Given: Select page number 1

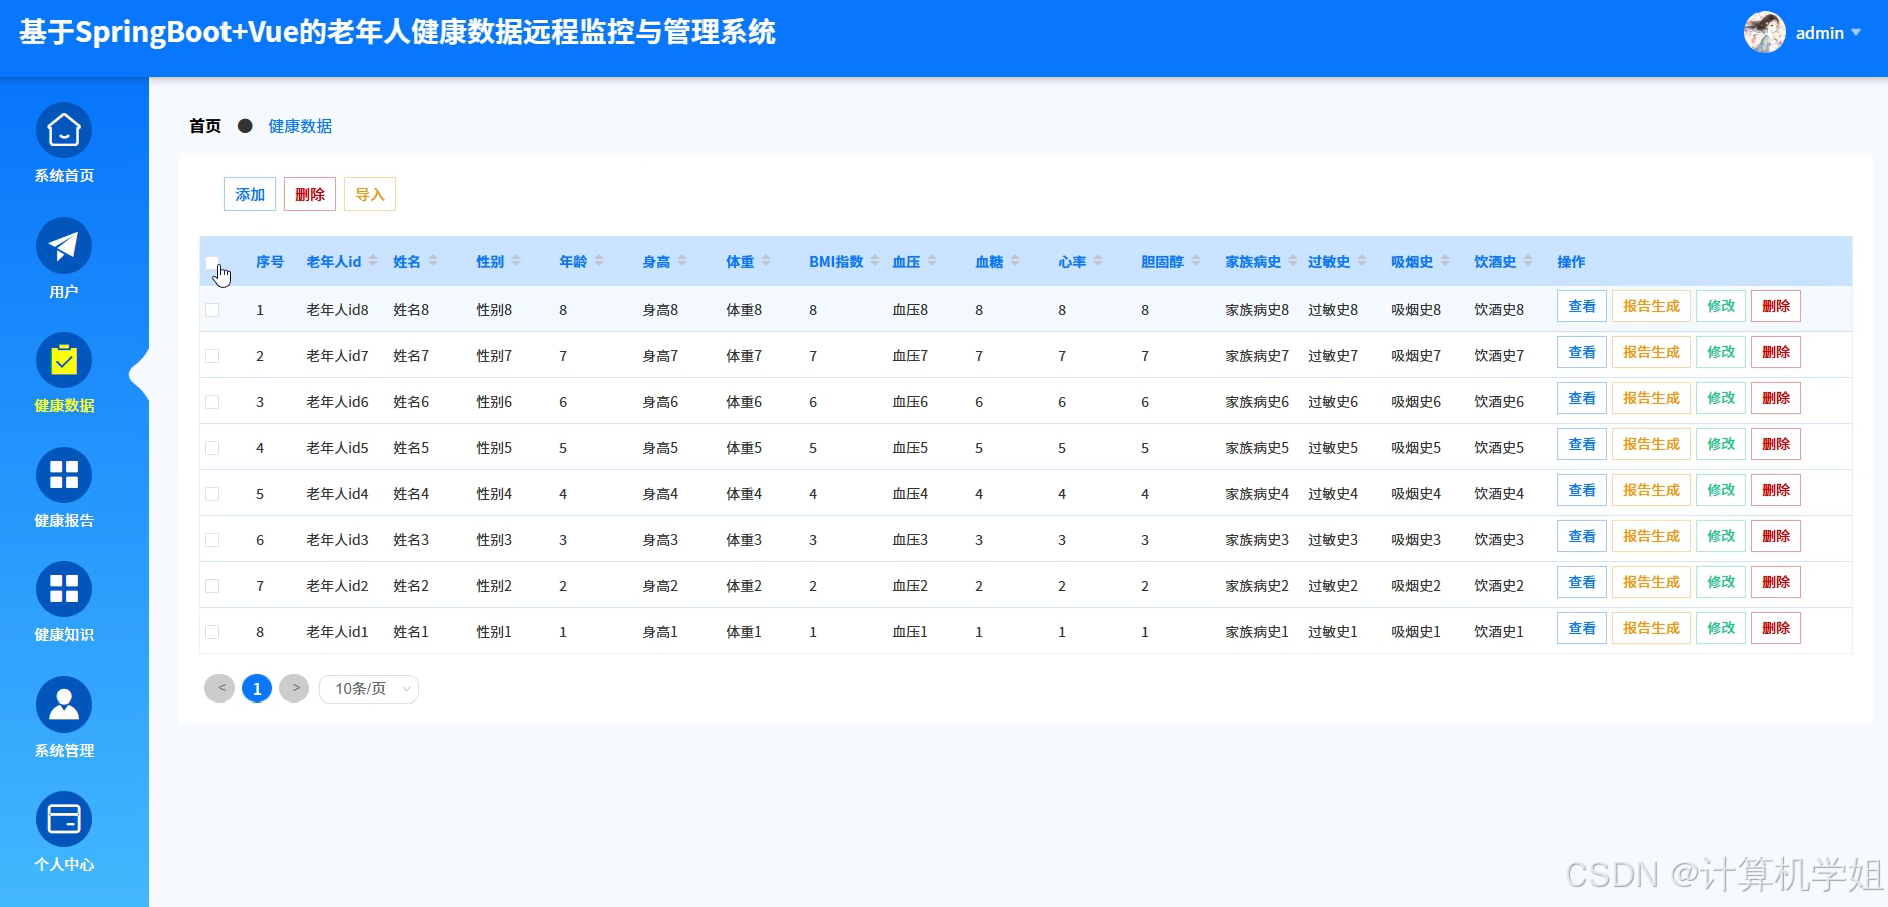Looking at the screenshot, I should tap(257, 688).
